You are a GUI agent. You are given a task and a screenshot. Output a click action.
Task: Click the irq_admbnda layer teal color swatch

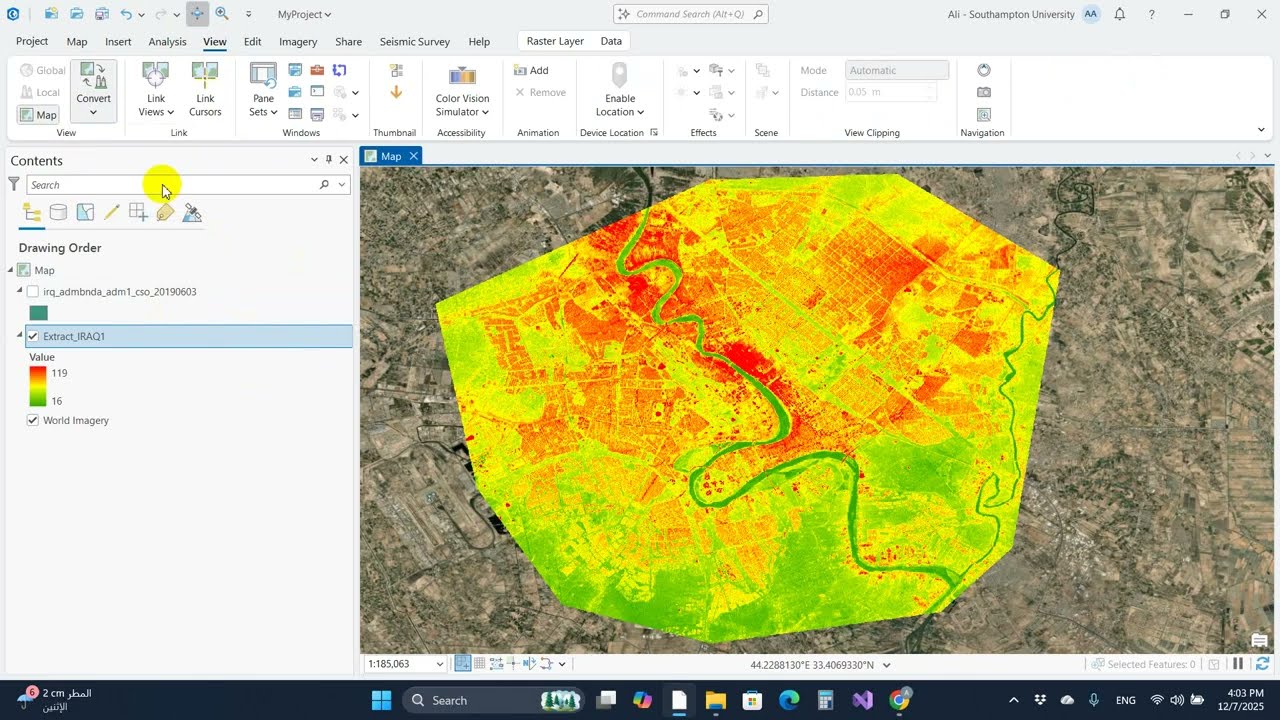point(39,313)
